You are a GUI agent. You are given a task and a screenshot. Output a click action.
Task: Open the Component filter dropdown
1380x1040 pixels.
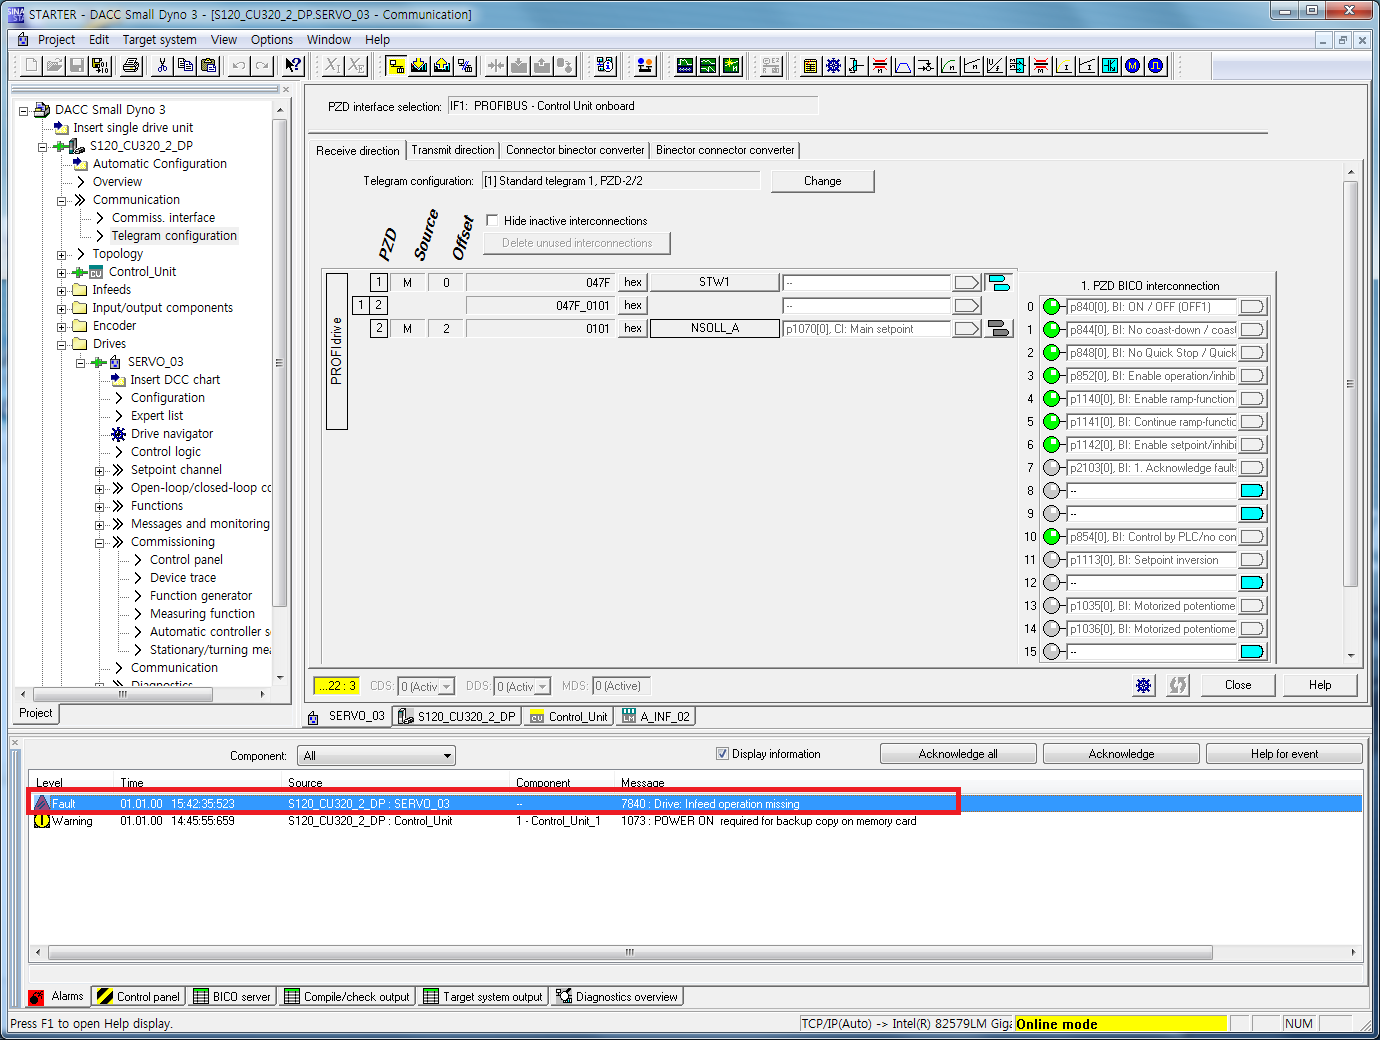coord(447,756)
